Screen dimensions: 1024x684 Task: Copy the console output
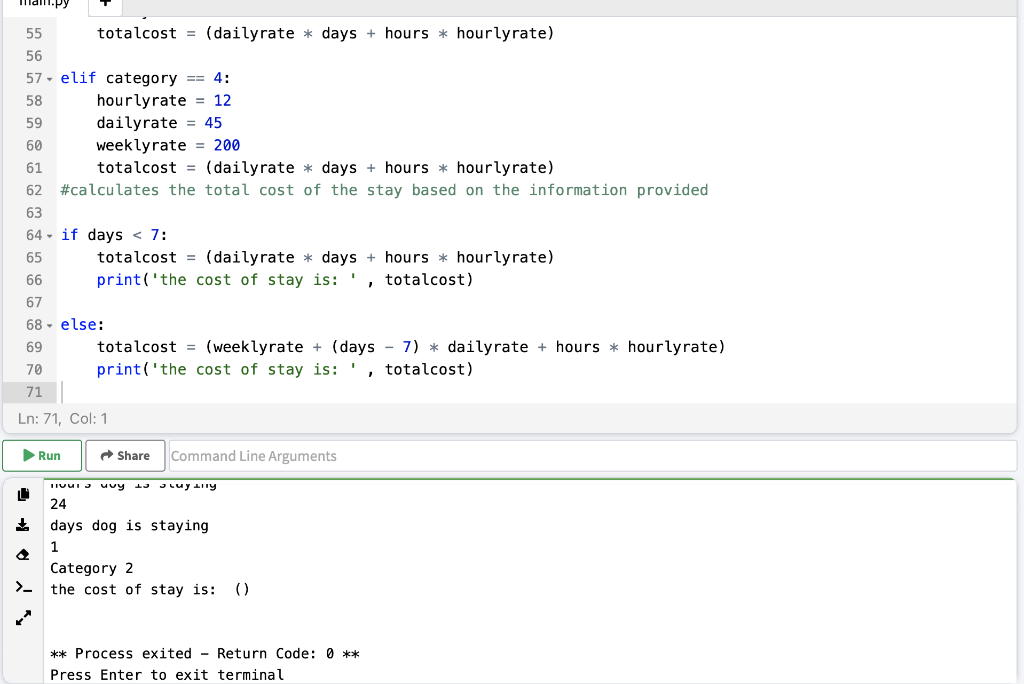click(23, 493)
